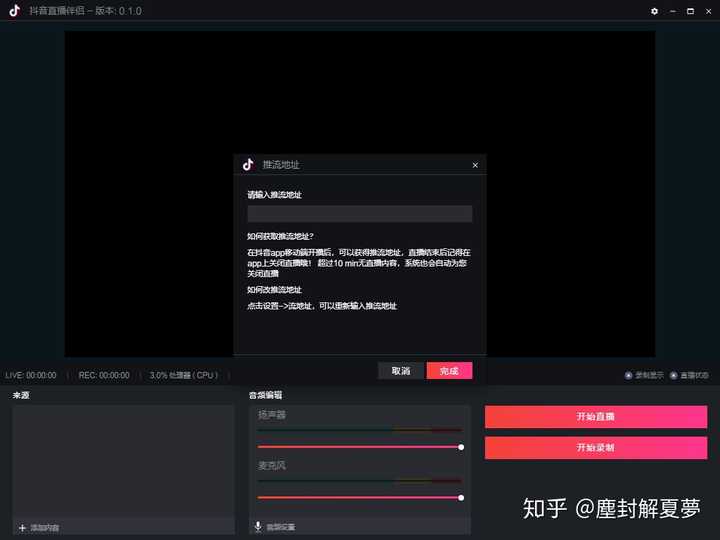Viewport: 720px width, 540px height.
Task: Minimize the Douyin live companion window
Action: point(673,11)
